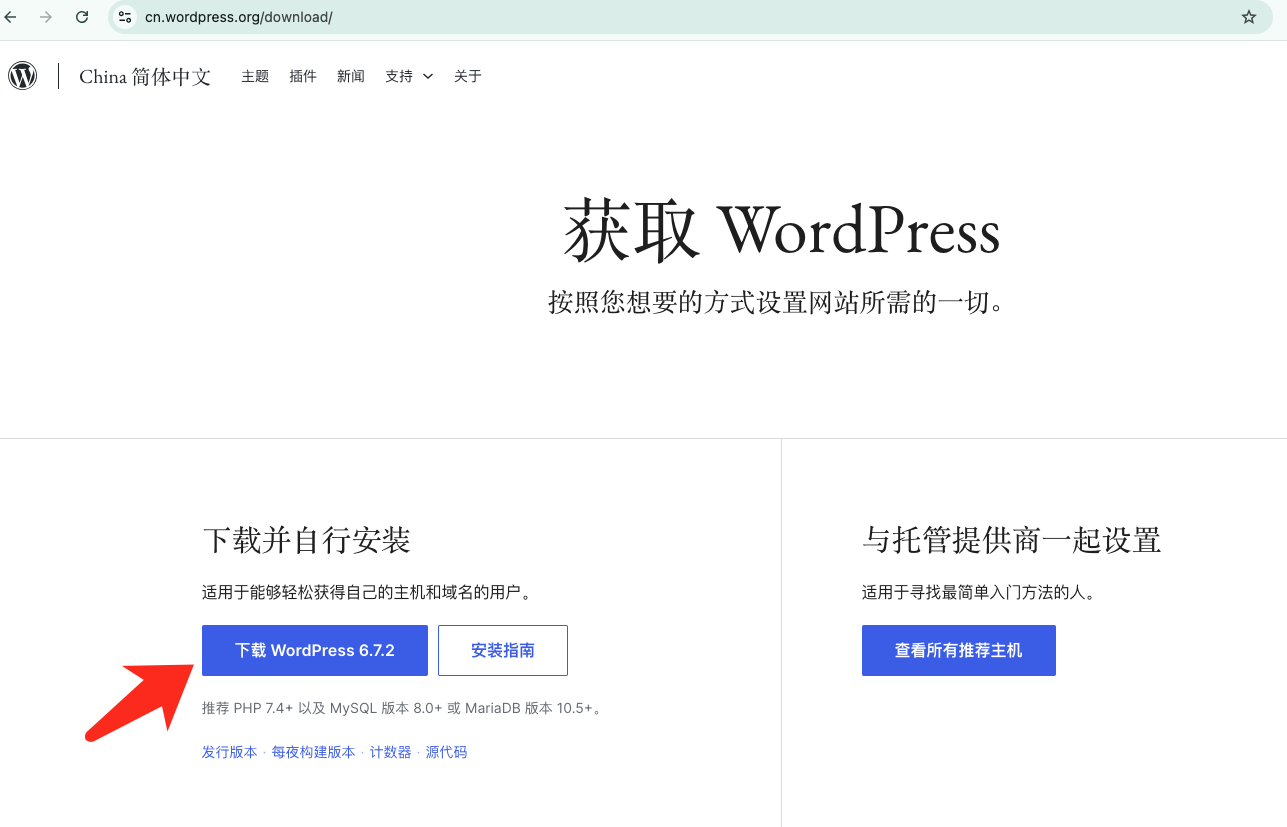Click the browser forward arrow
1287x827 pixels.
tap(46, 17)
